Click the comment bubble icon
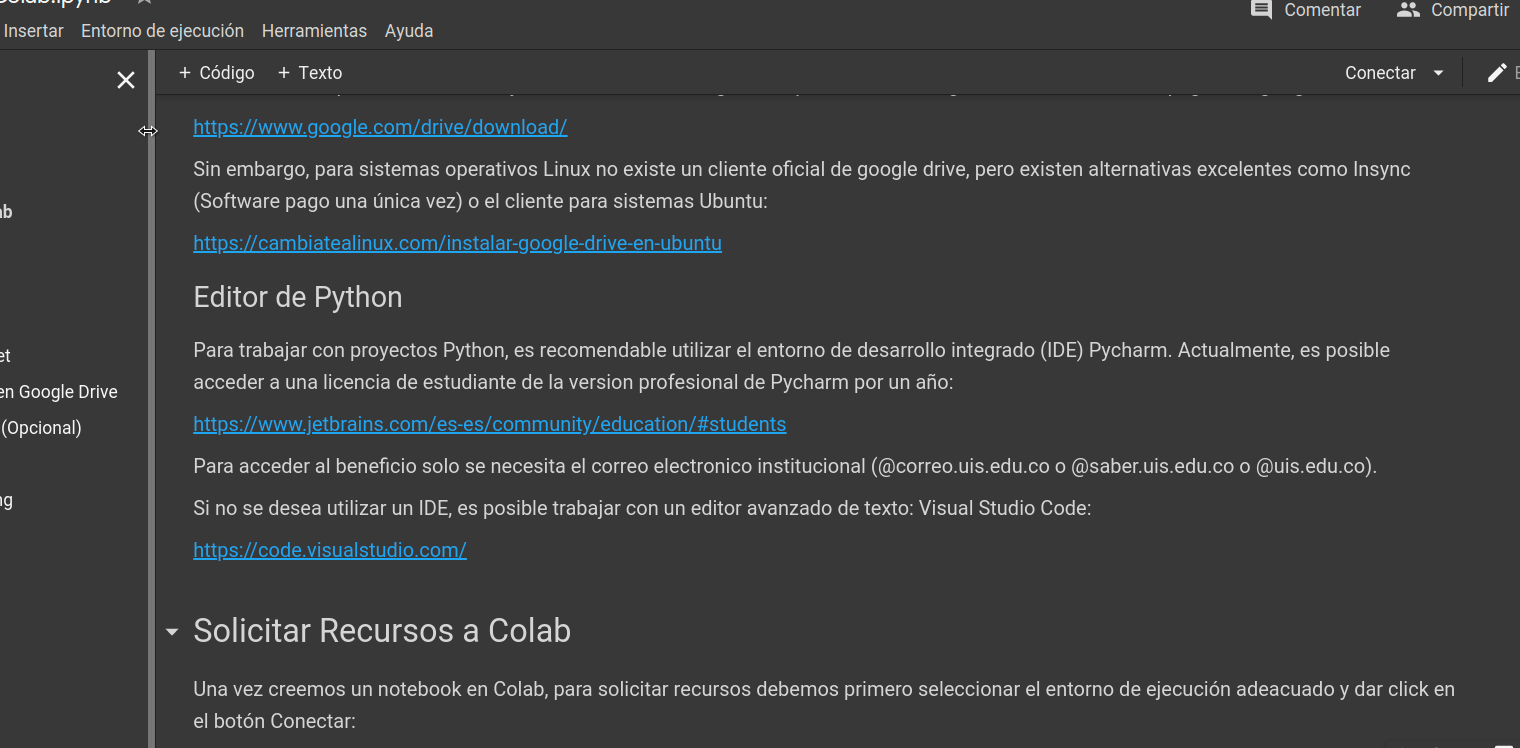This screenshot has height=748, width=1520. (1262, 10)
